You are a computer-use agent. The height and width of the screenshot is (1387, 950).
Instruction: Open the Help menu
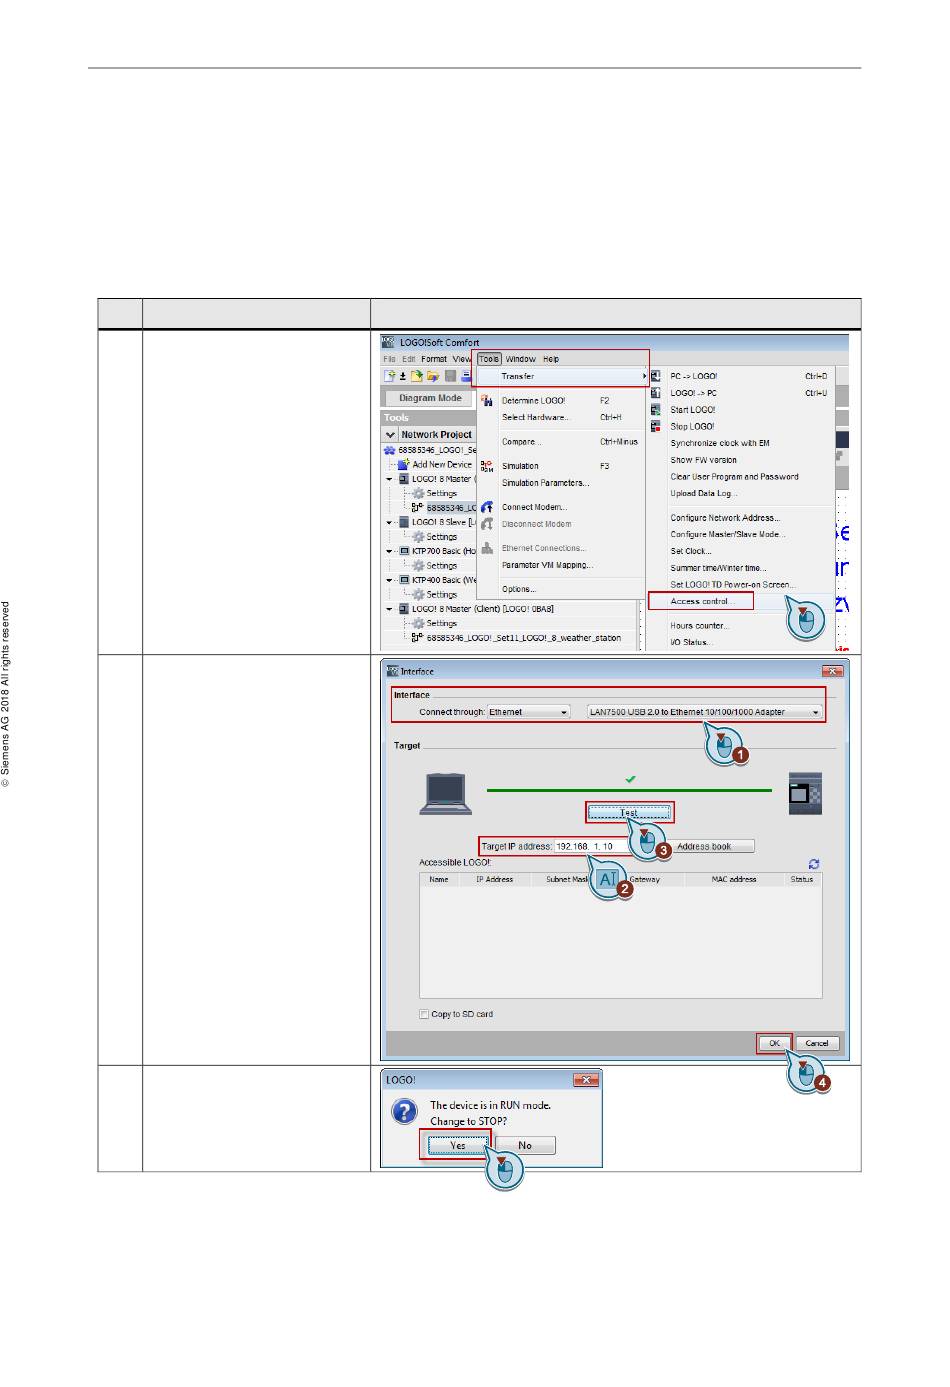pyautogui.click(x=551, y=359)
